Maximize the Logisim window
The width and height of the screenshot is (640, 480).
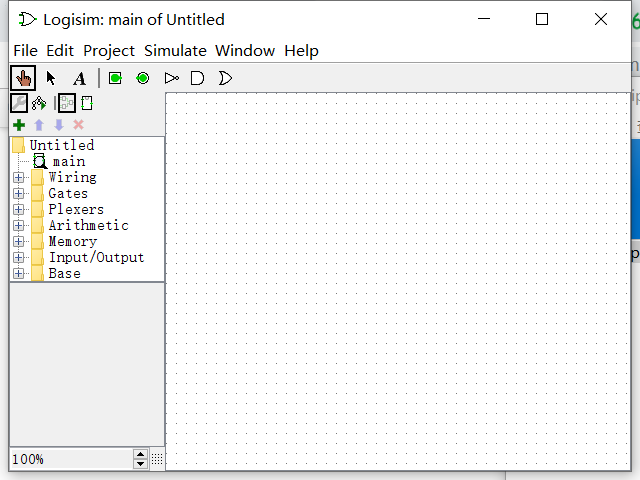[x=542, y=19]
